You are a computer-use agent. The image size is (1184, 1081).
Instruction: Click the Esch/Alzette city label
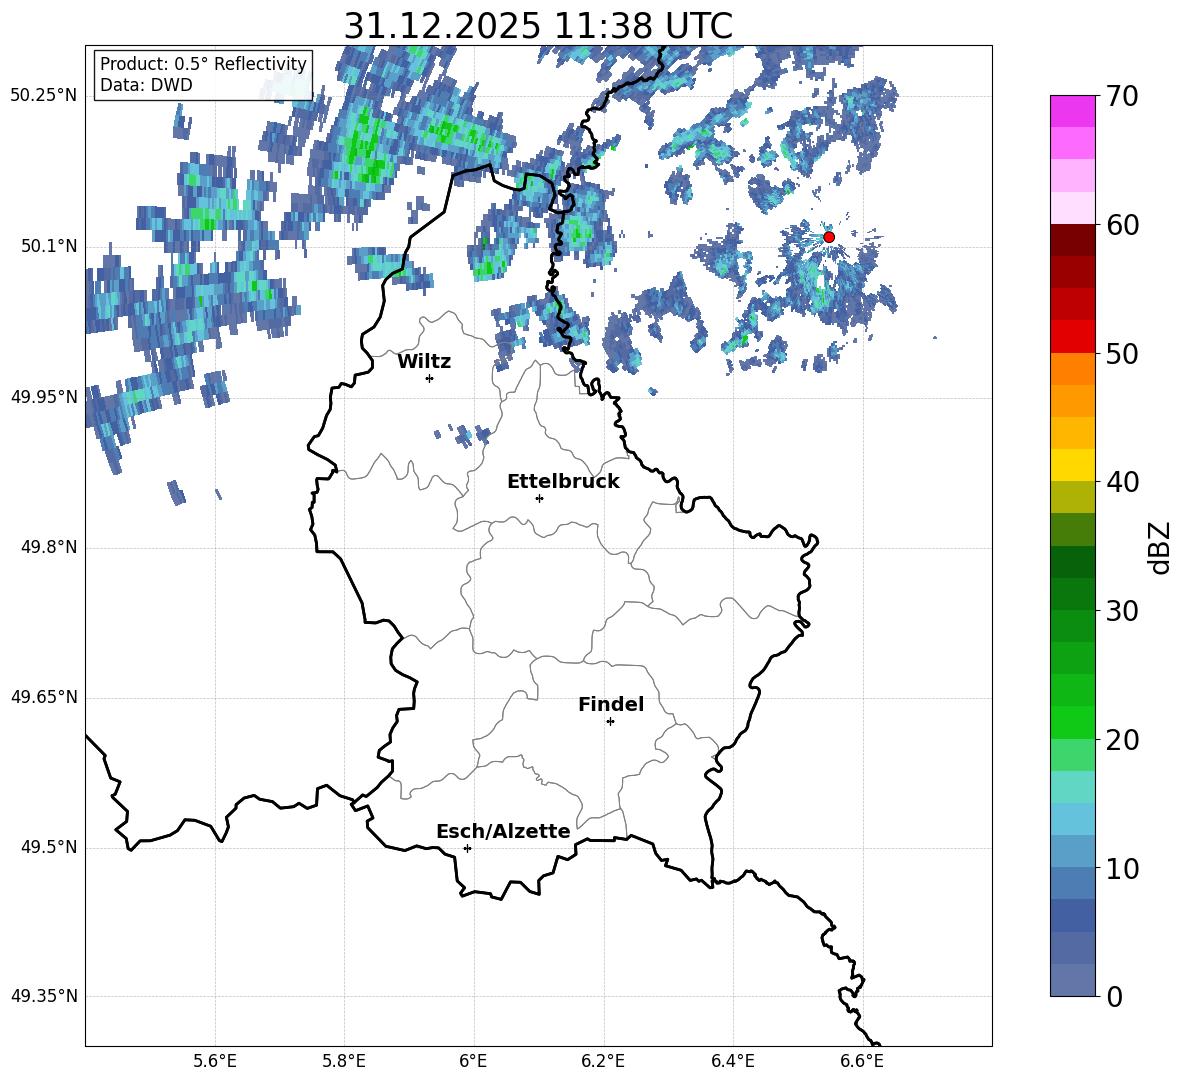(x=504, y=831)
